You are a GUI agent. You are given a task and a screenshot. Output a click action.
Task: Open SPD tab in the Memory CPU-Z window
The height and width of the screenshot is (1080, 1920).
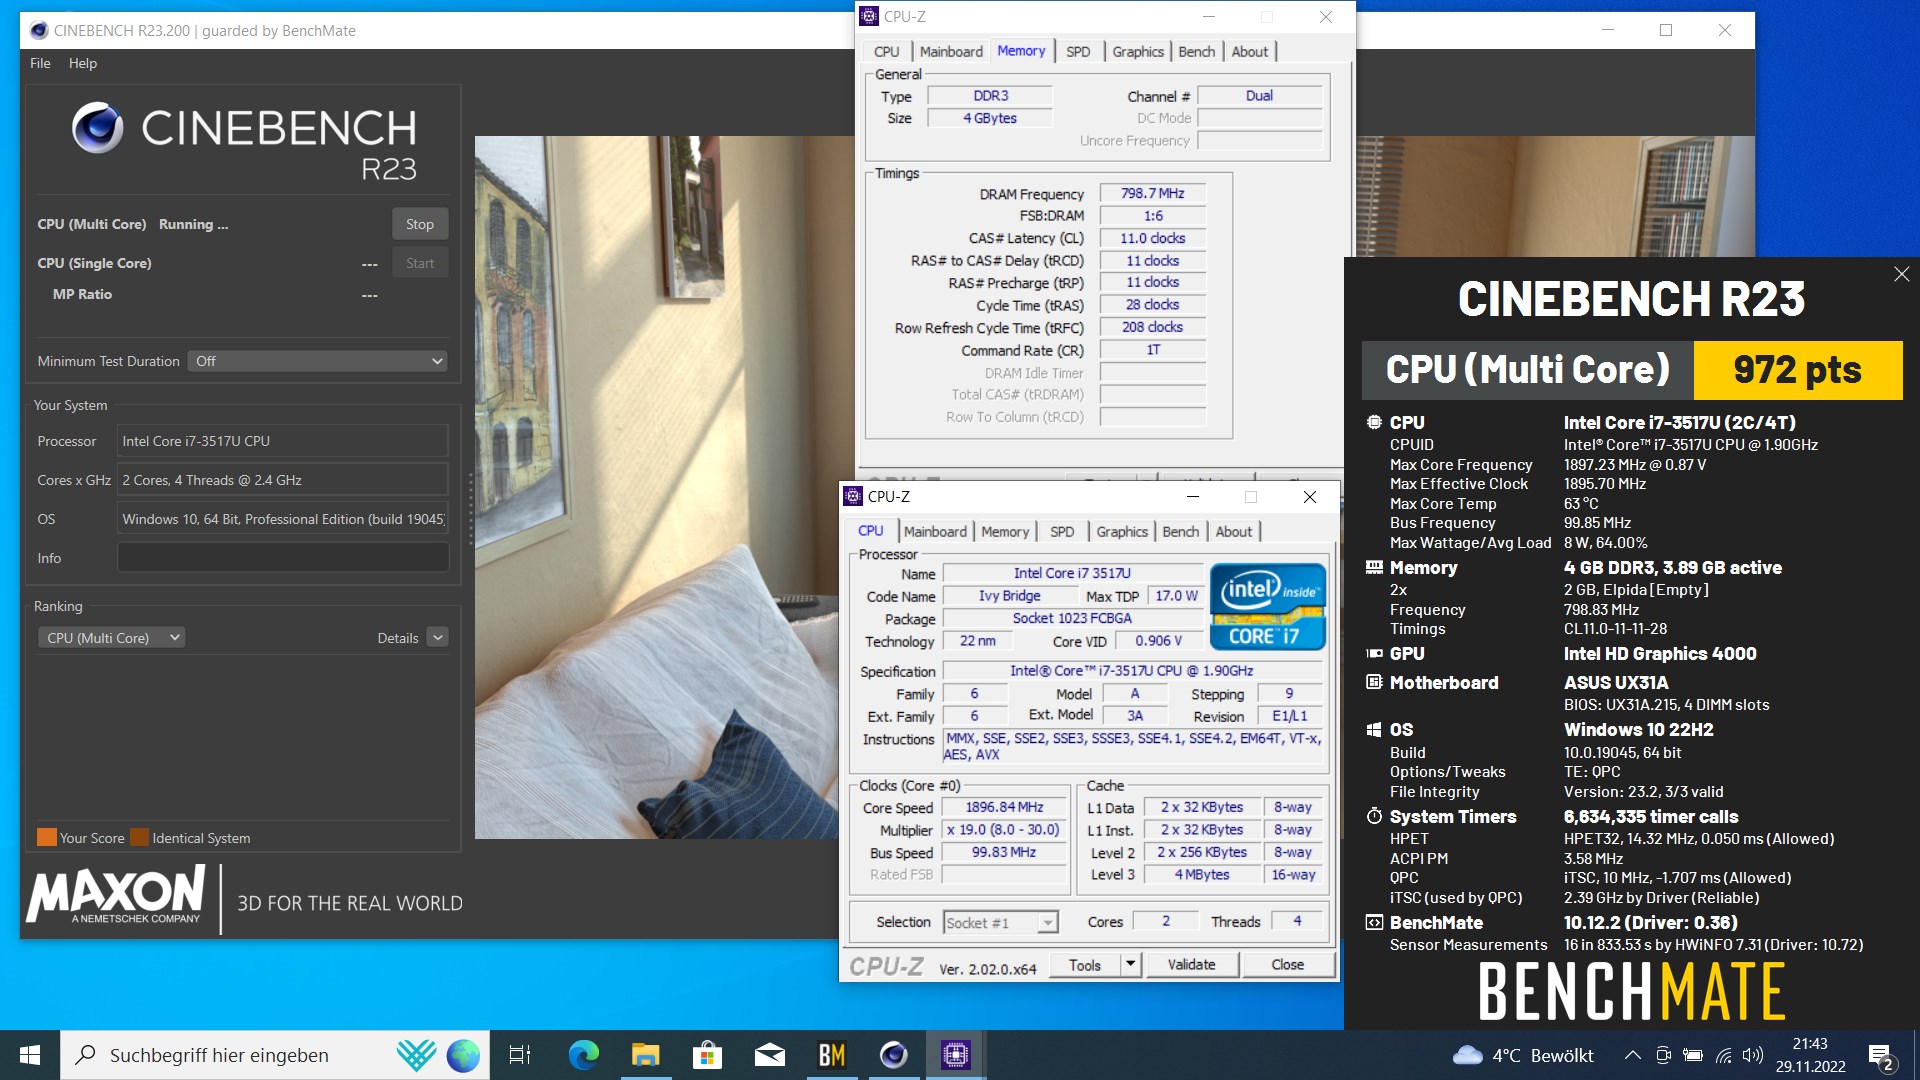1078,51
